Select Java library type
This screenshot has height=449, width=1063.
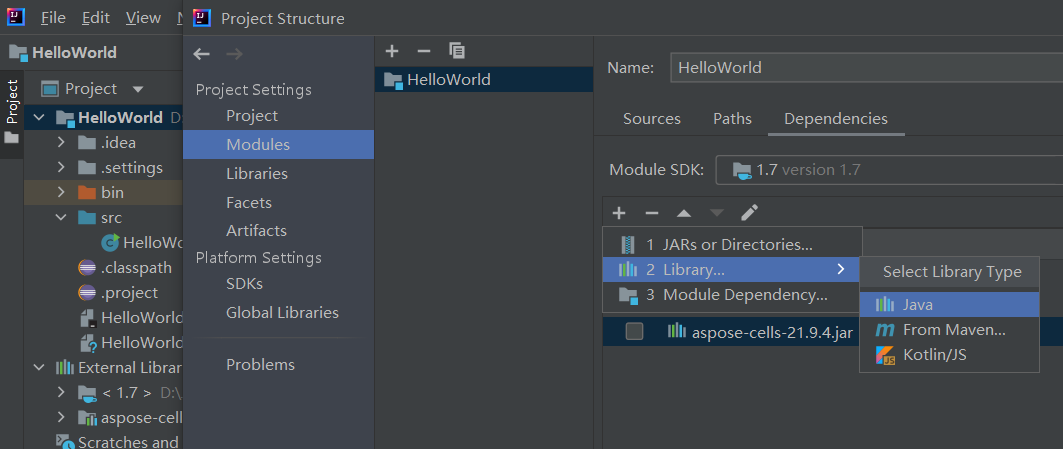(x=949, y=305)
